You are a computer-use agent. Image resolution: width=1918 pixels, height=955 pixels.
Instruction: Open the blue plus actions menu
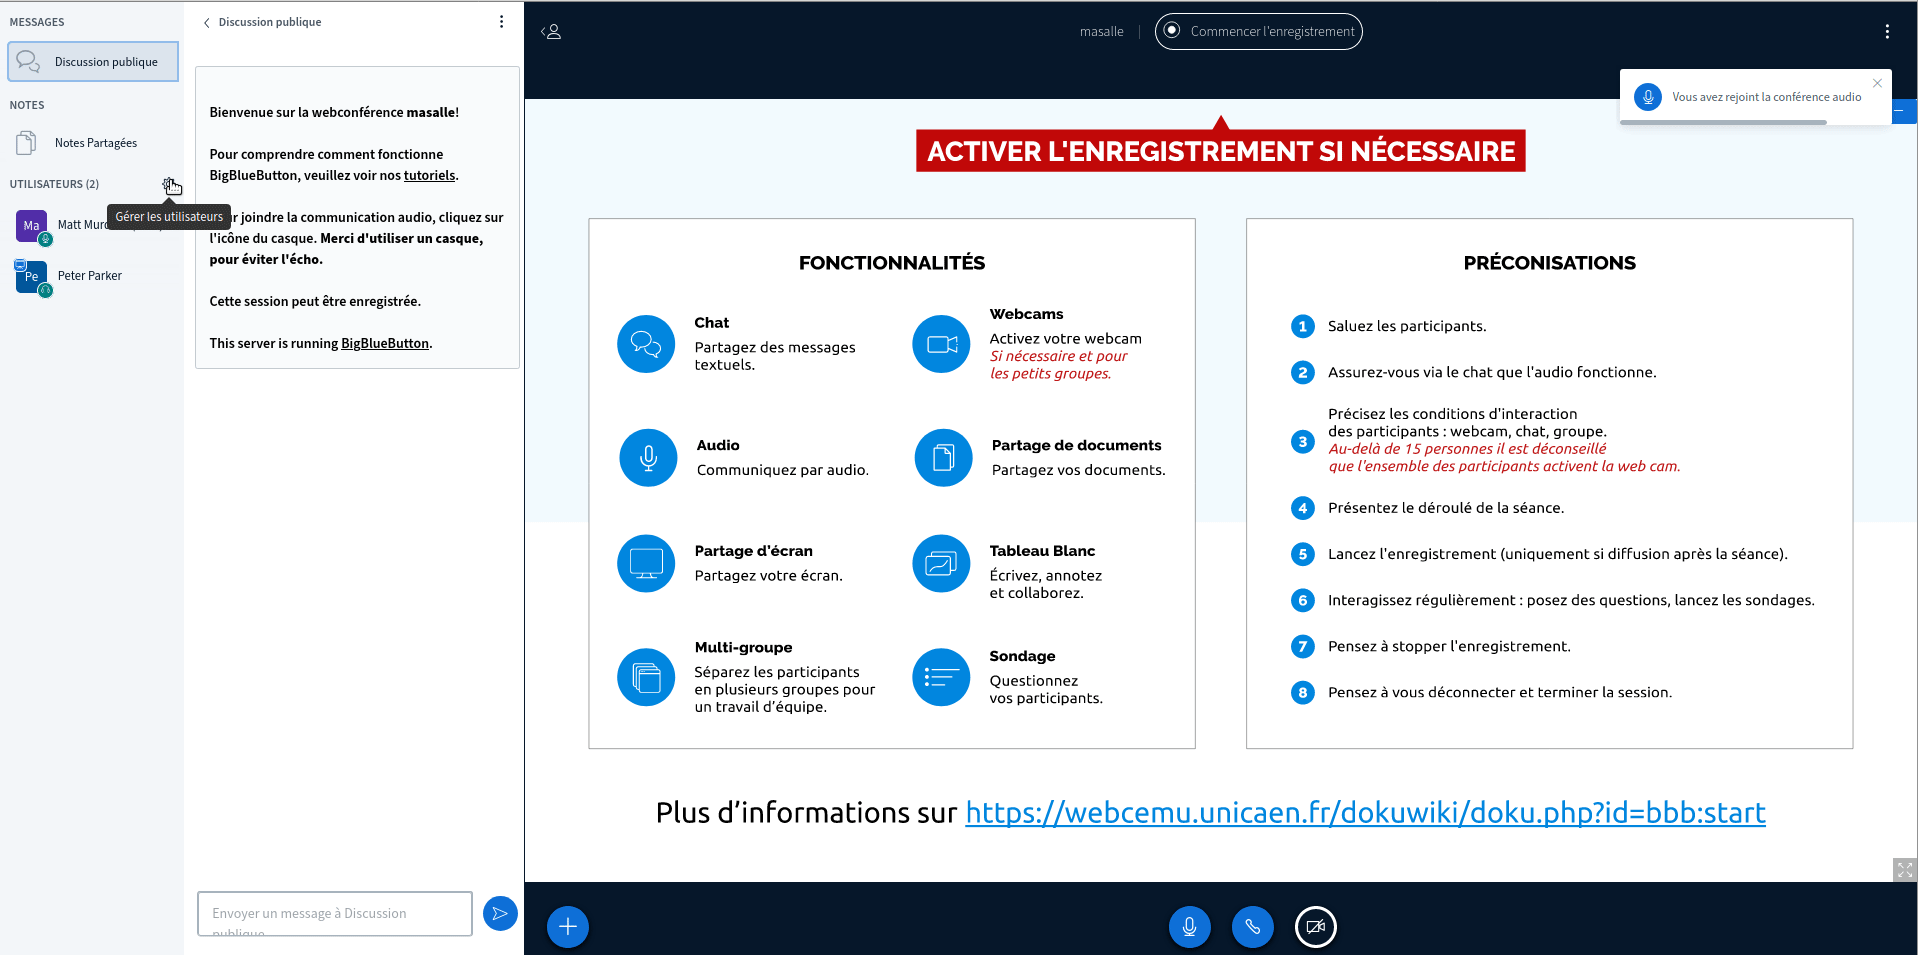click(x=567, y=927)
